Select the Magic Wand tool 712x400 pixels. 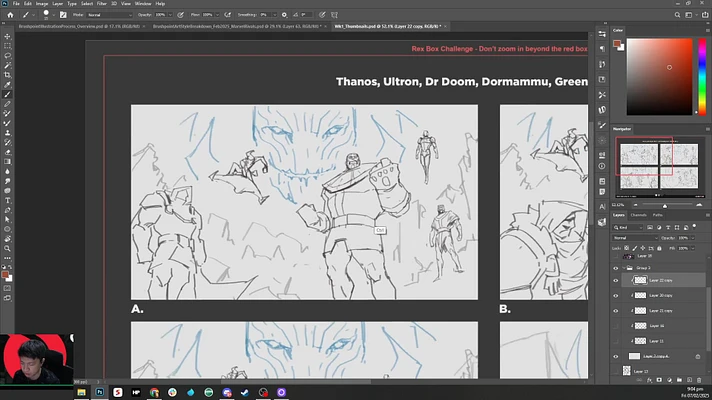[7, 65]
